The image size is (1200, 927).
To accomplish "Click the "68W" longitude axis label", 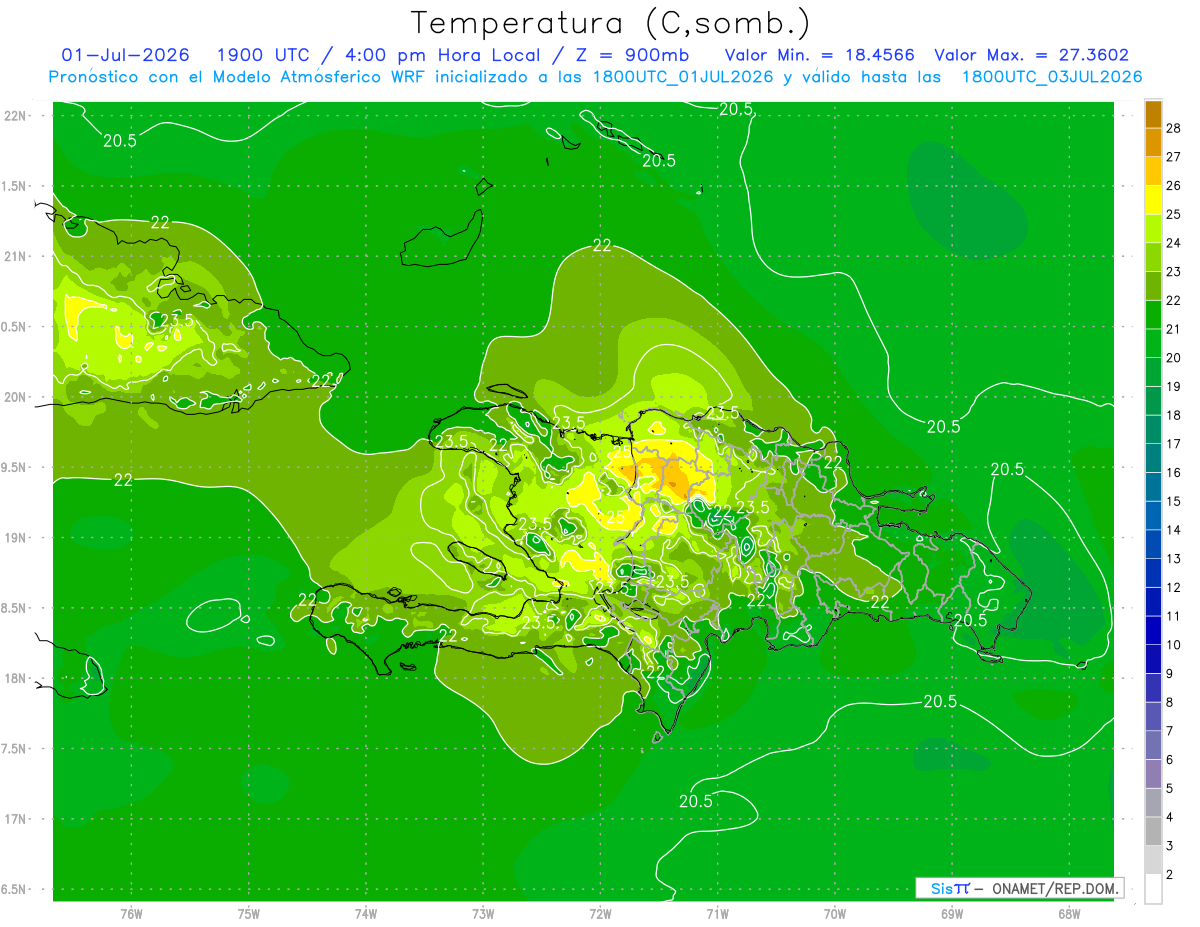I will pyautogui.click(x=1069, y=914).
